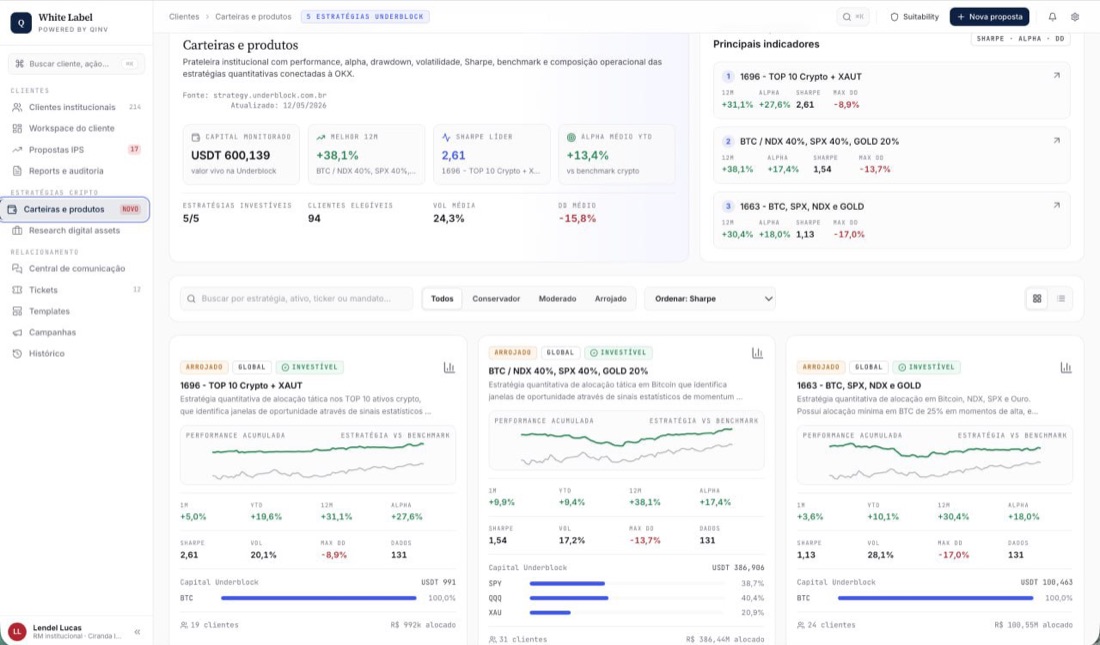The image size is (1100, 645).
Task: Click the DD médio -15,8% value
Action: pyautogui.click(x=577, y=218)
